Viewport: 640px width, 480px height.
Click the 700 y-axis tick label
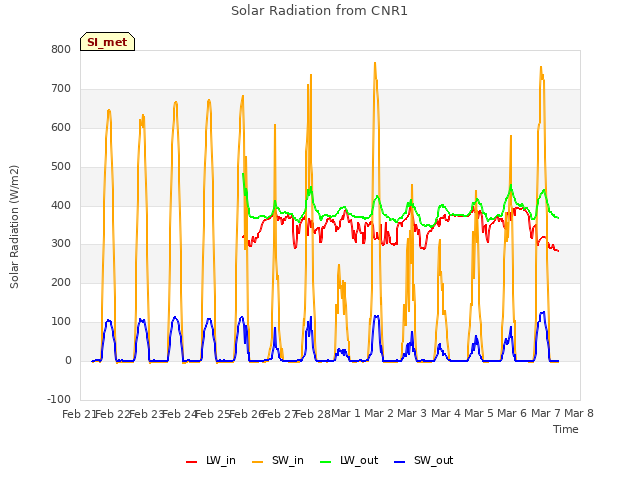coord(61,89)
